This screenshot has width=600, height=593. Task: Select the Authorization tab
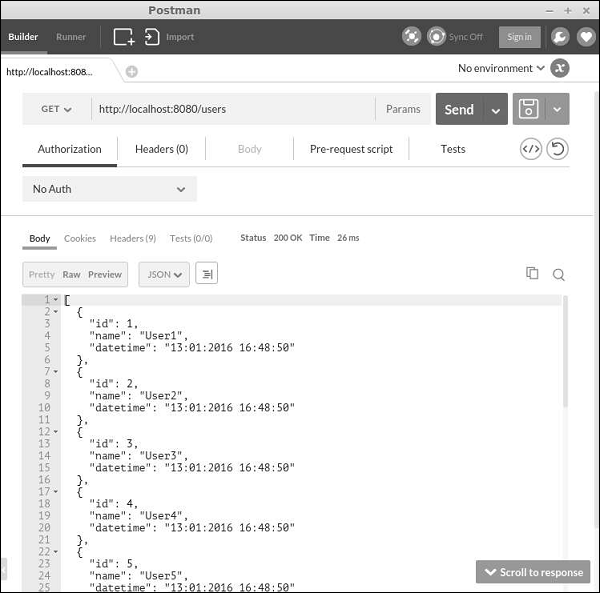70,149
